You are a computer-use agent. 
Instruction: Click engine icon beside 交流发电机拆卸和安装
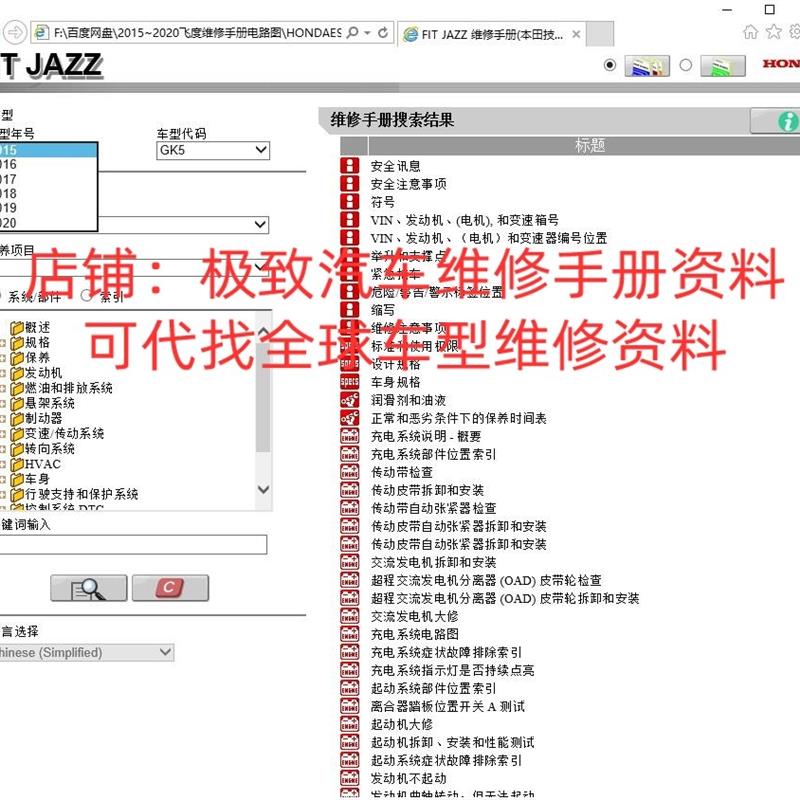pyautogui.click(x=349, y=562)
